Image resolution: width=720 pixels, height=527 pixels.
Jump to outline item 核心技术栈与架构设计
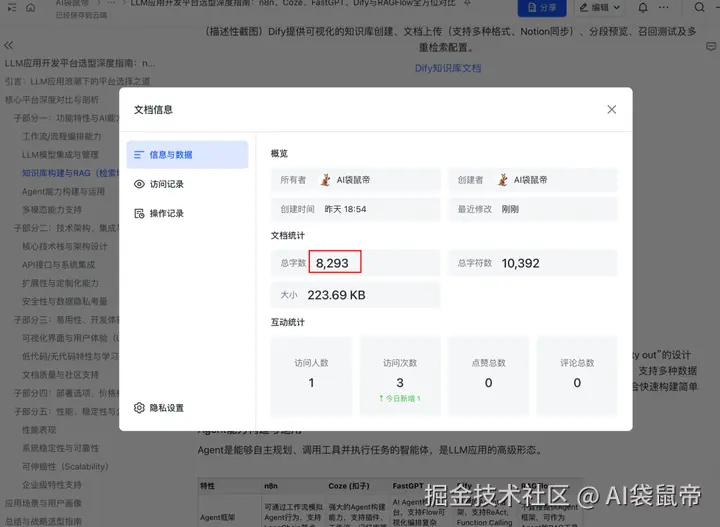[65, 247]
